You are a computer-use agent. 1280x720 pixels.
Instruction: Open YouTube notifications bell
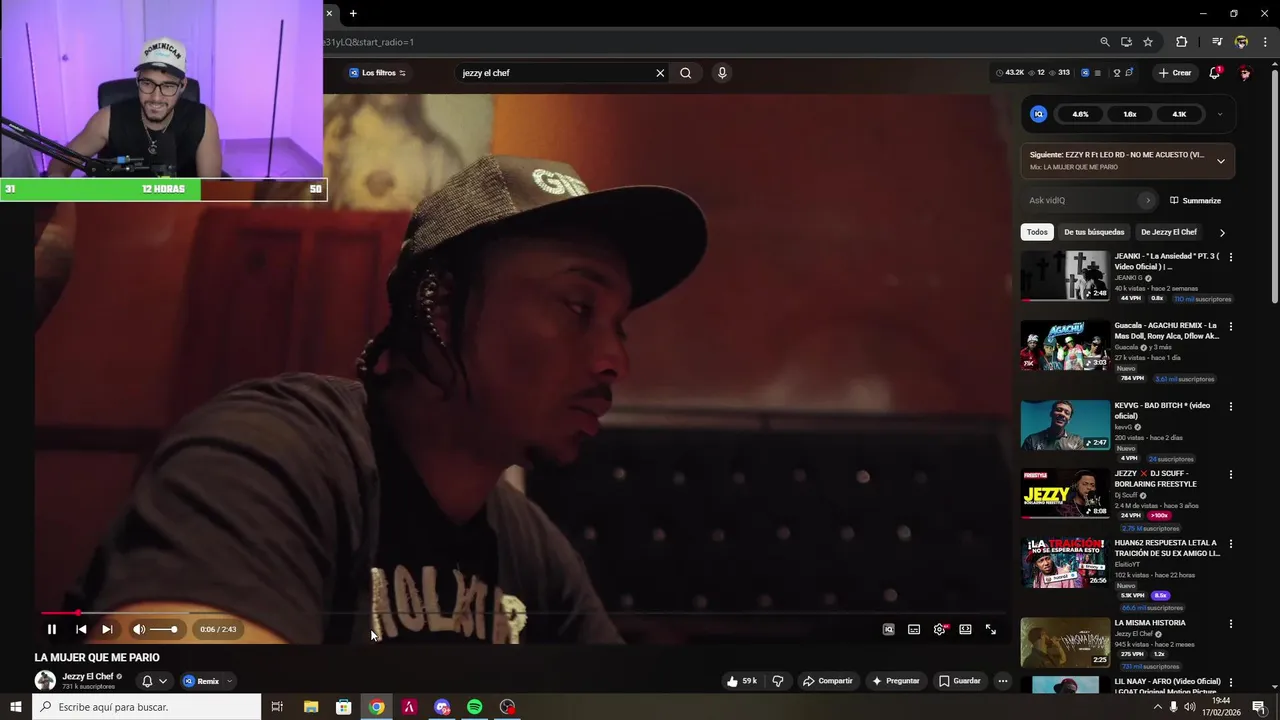tap(1215, 73)
